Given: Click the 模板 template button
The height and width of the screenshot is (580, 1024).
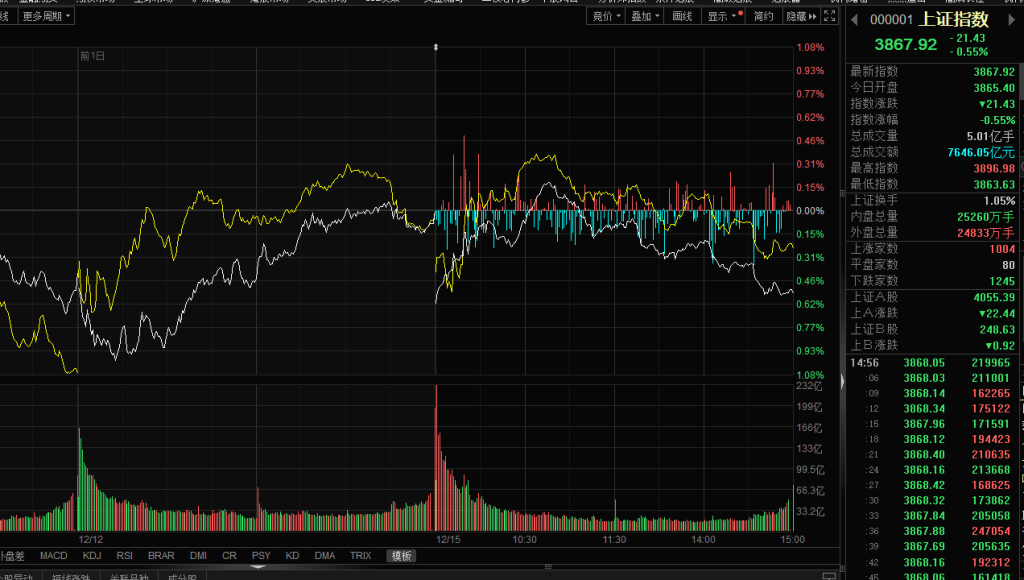Looking at the screenshot, I should pos(401,556).
